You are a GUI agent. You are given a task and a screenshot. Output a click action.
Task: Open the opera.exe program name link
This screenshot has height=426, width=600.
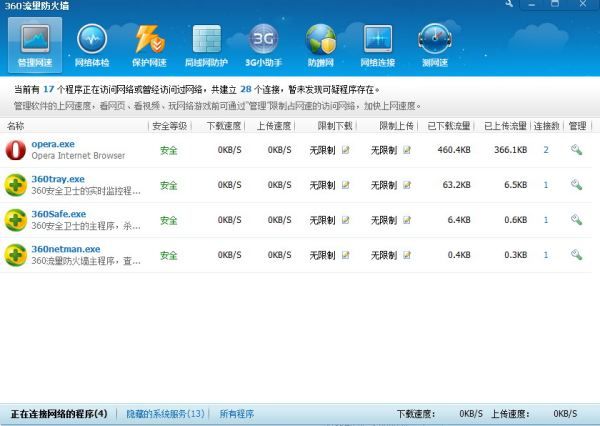(53, 144)
